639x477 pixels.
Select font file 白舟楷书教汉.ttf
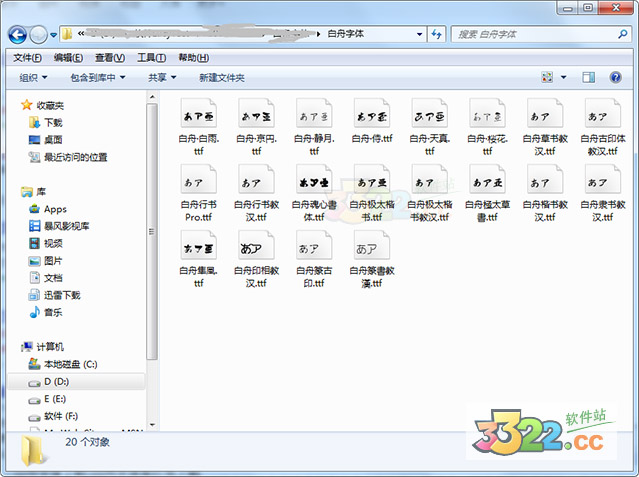click(545, 193)
